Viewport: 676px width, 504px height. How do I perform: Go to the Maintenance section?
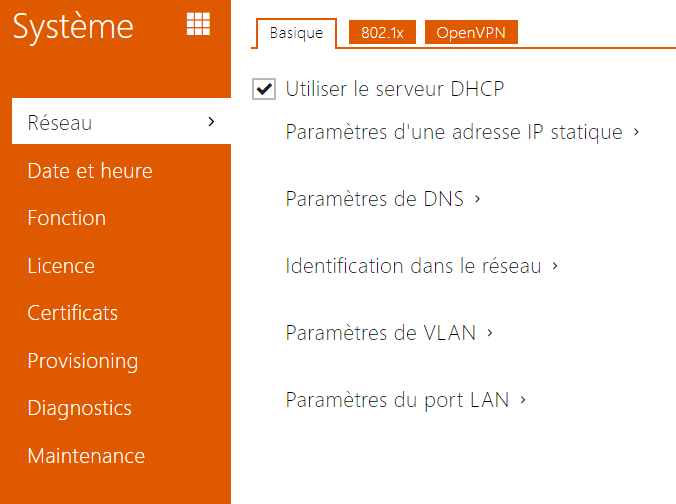(x=86, y=456)
